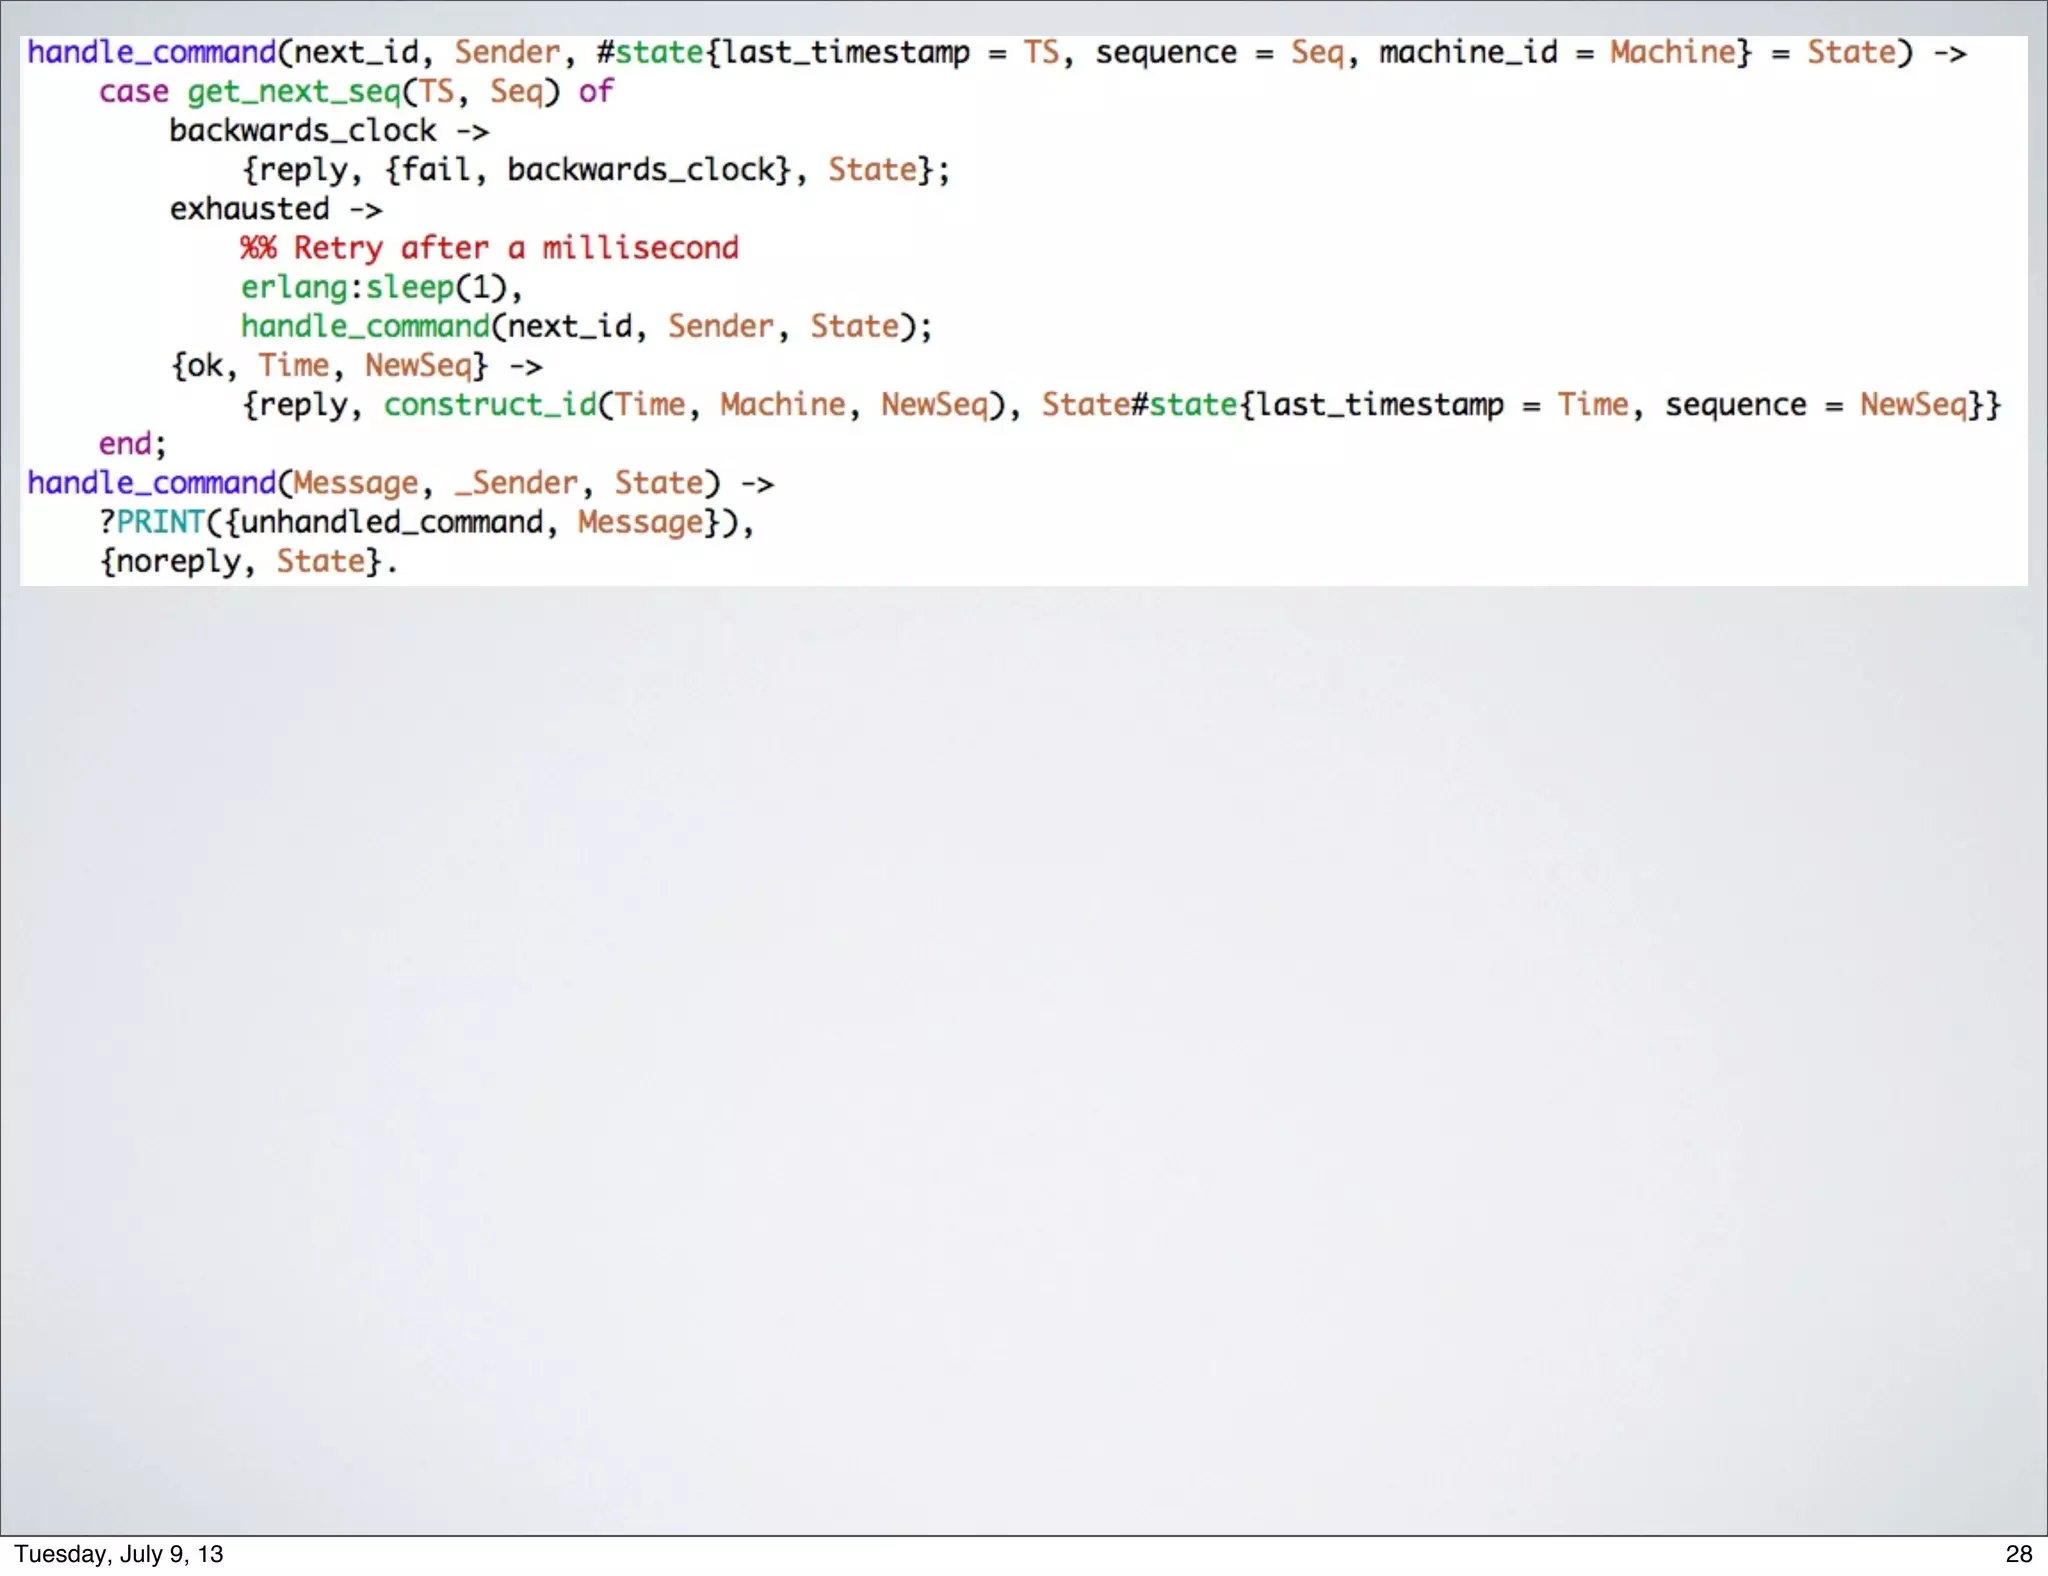Click the recursive handle_command call inside exhausted
This screenshot has width=2048, height=1576.
(x=365, y=327)
